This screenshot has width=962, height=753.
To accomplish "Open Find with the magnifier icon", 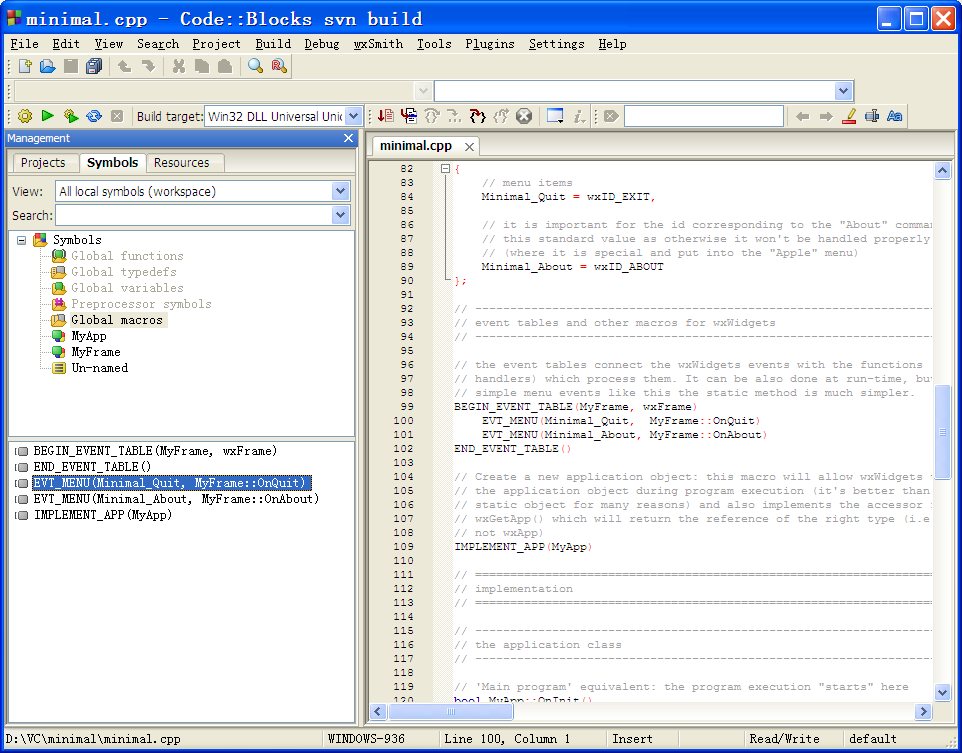I will [x=255, y=66].
